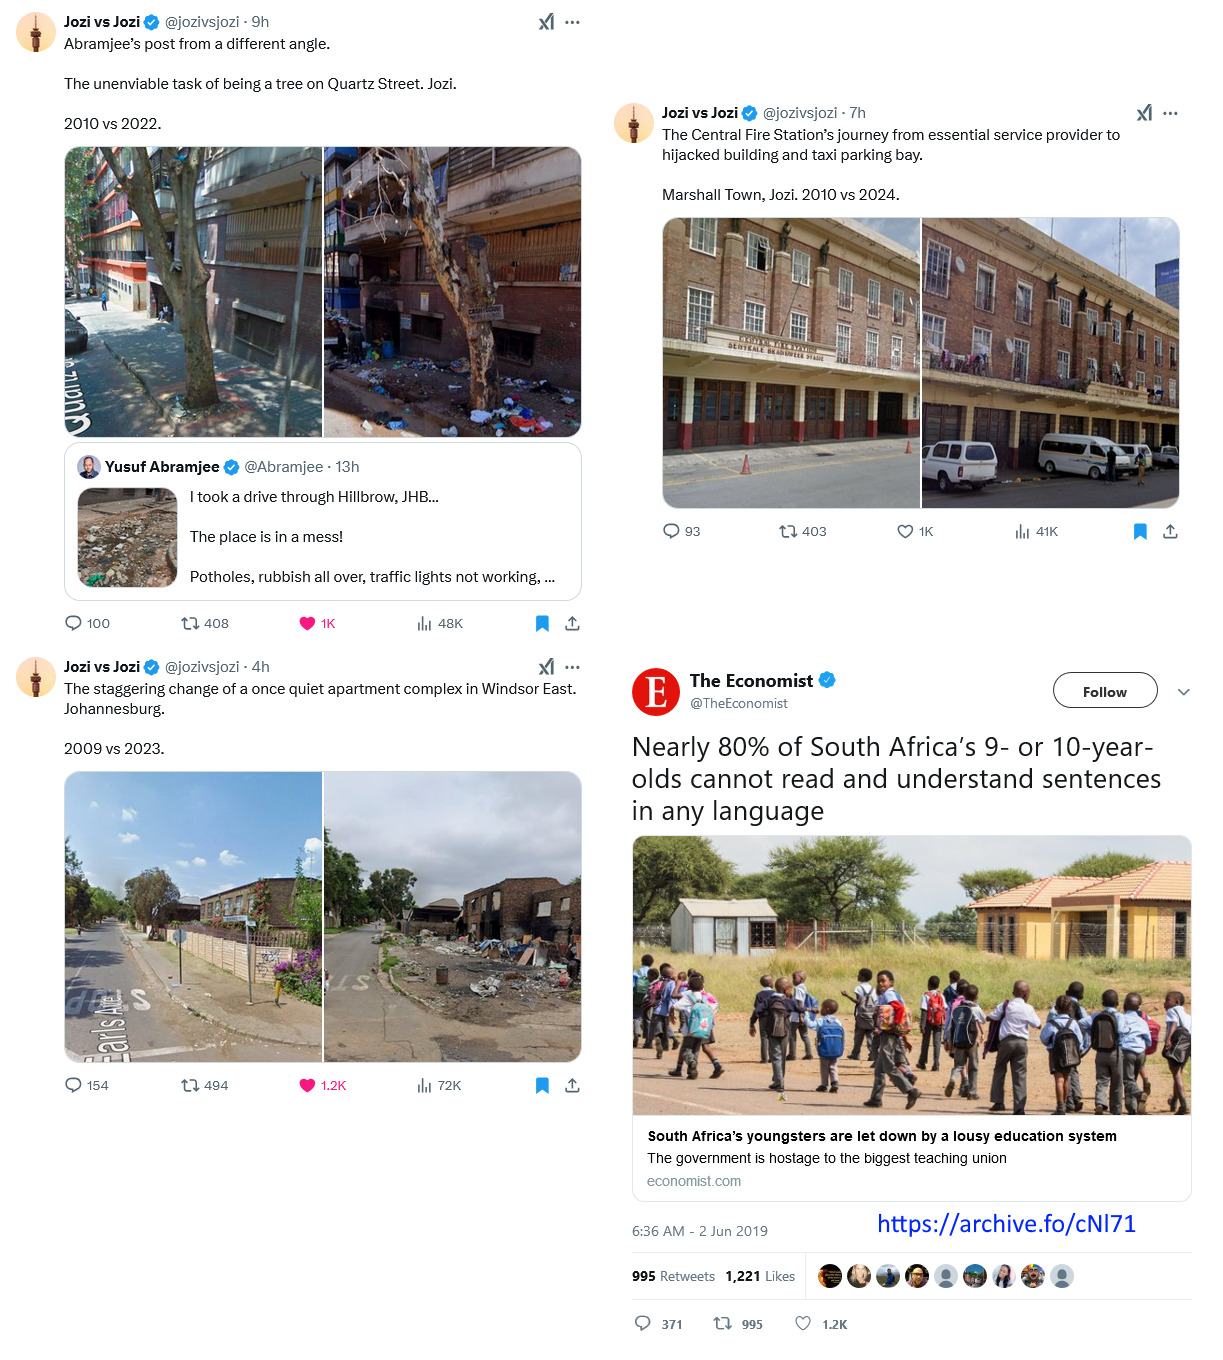Viewport: 1223px width, 1360px height.
Task: Unlike the Quartz Street tree post
Action: coord(307,623)
